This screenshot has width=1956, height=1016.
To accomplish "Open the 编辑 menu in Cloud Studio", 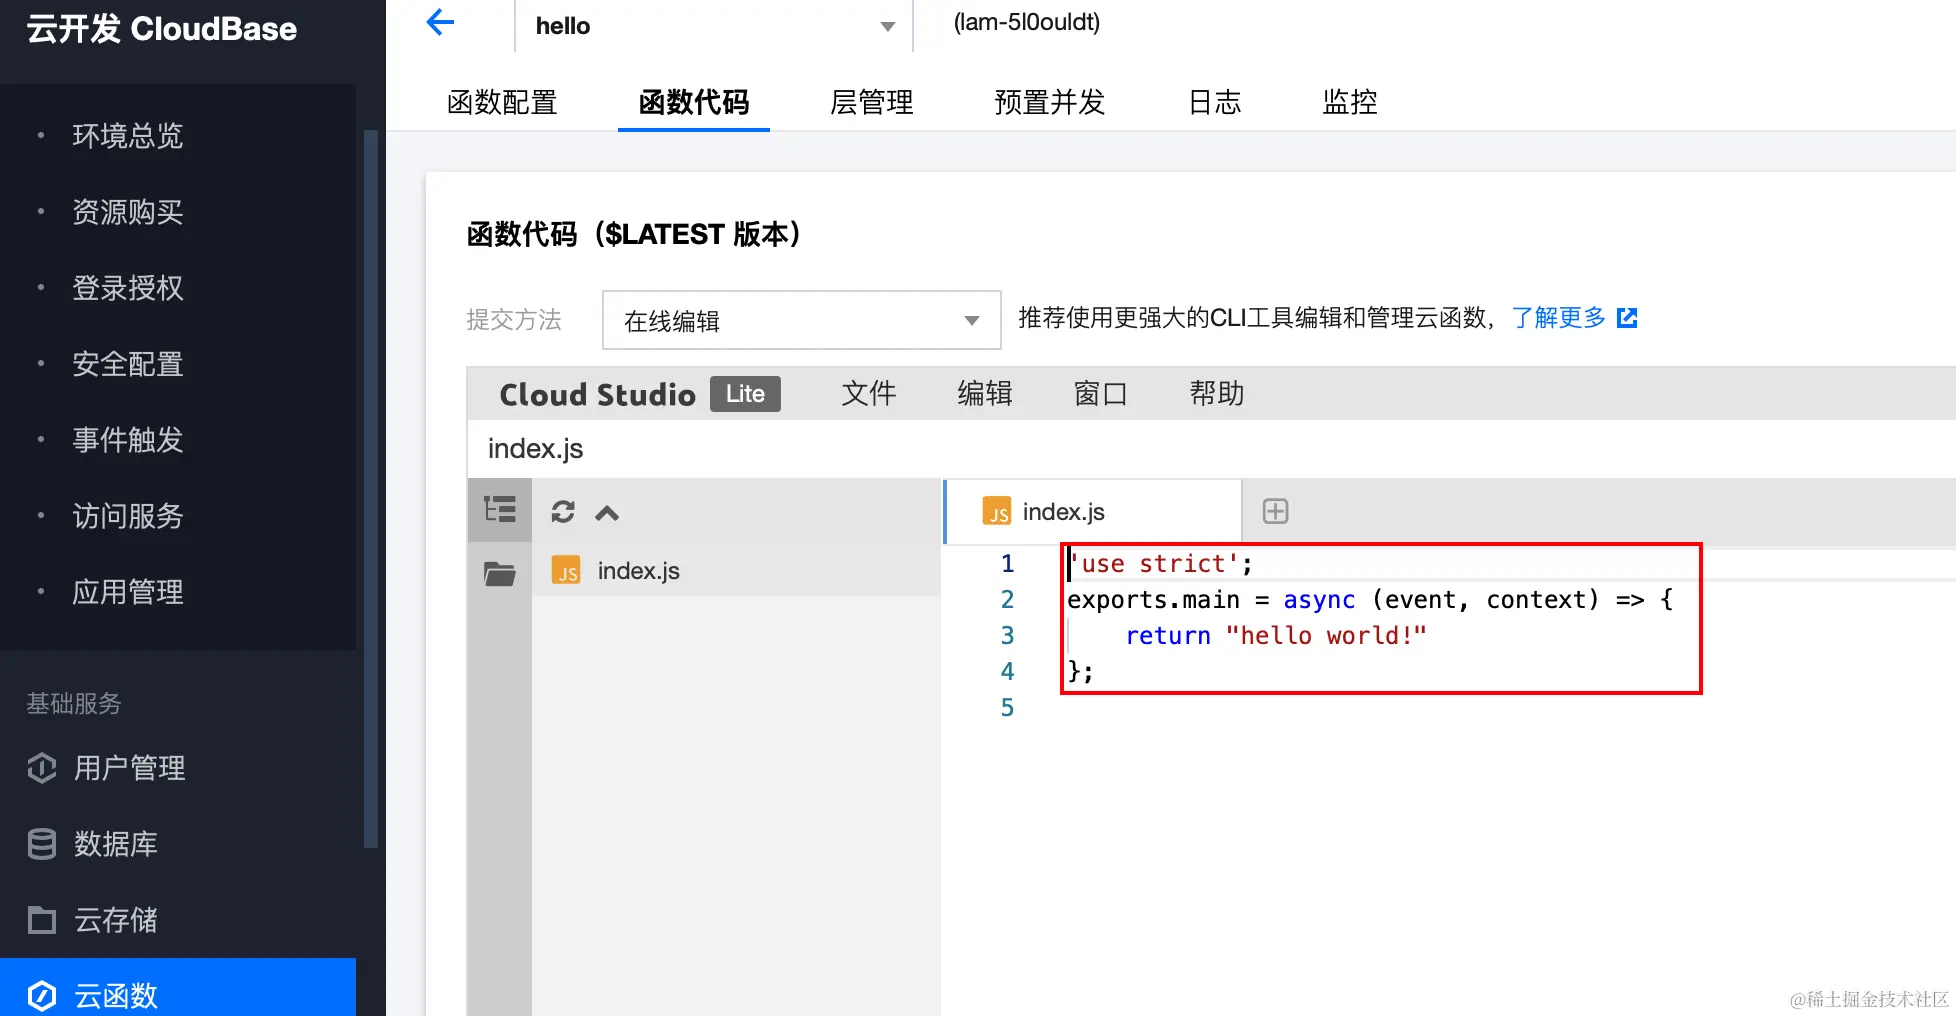I will (x=985, y=394).
